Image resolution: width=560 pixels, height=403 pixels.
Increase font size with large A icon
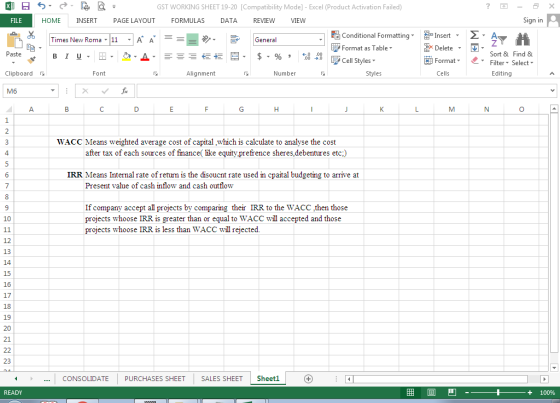140,40
